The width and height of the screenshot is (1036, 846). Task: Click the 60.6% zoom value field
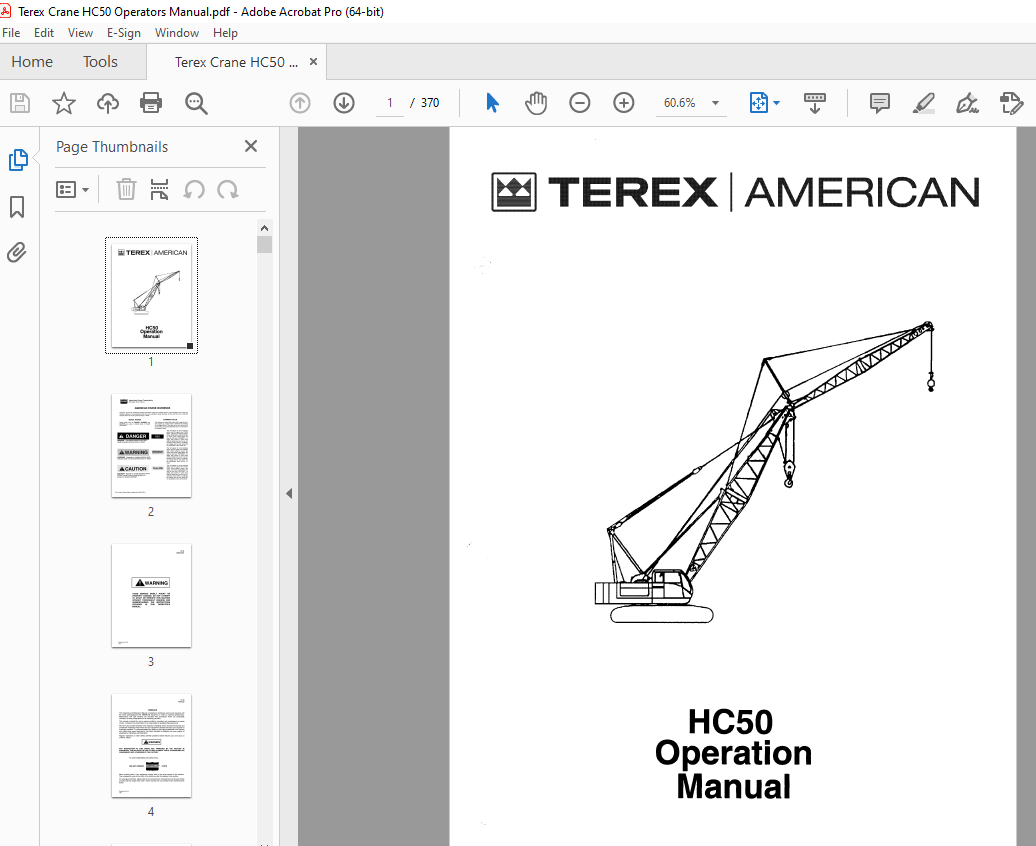tap(679, 103)
